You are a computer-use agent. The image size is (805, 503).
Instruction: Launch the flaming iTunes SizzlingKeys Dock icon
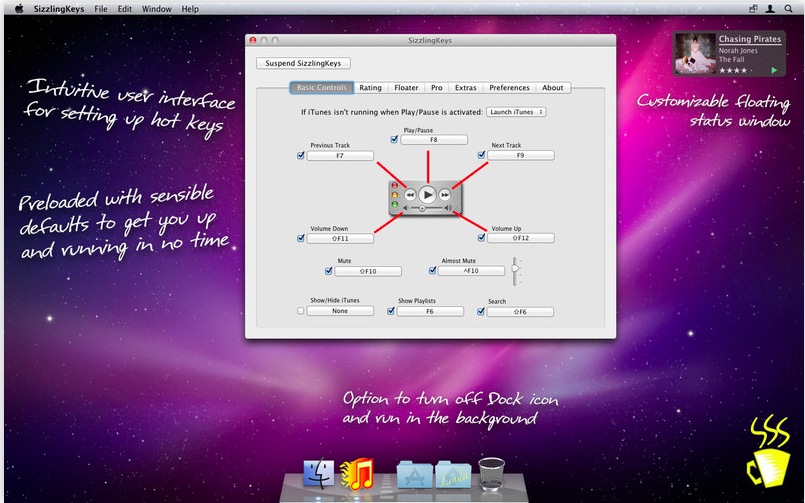click(357, 473)
